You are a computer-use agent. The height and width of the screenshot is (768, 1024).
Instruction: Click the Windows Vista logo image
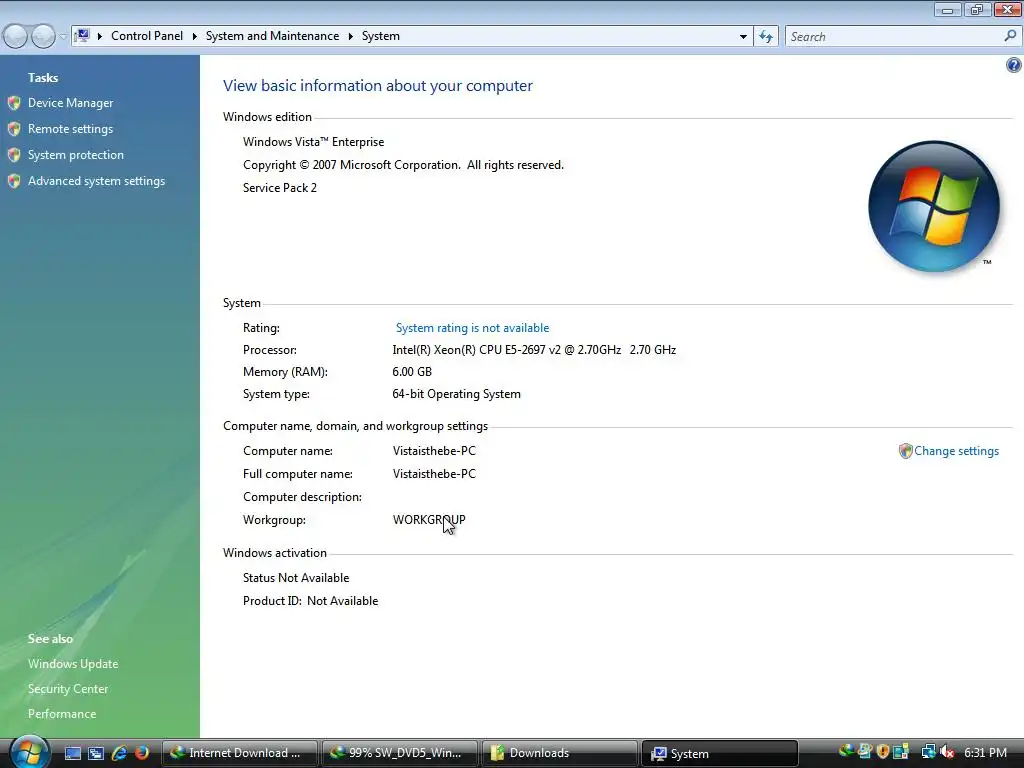(x=934, y=206)
